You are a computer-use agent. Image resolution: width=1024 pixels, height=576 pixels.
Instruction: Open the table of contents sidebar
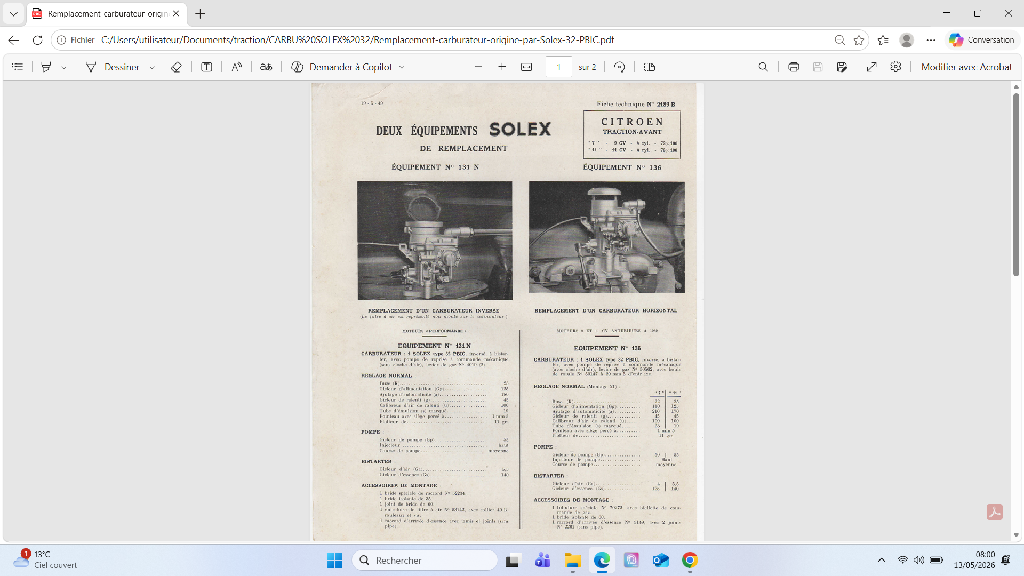click(x=18, y=67)
